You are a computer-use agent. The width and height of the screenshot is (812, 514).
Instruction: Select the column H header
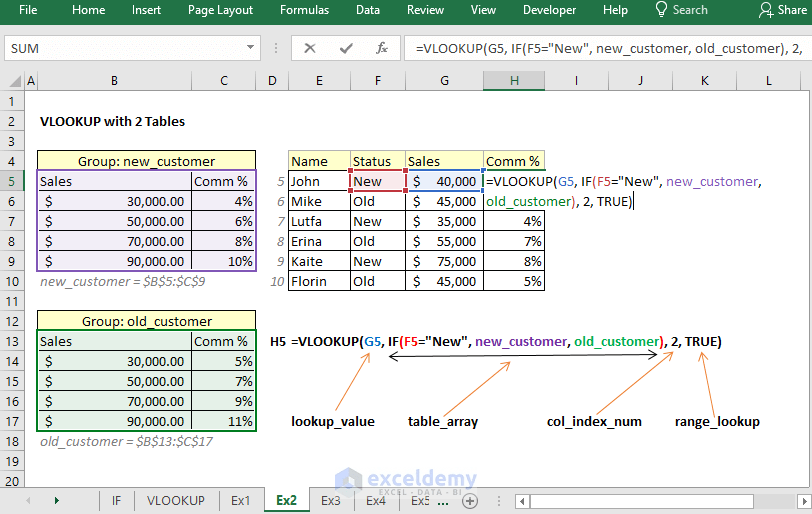tap(514, 81)
